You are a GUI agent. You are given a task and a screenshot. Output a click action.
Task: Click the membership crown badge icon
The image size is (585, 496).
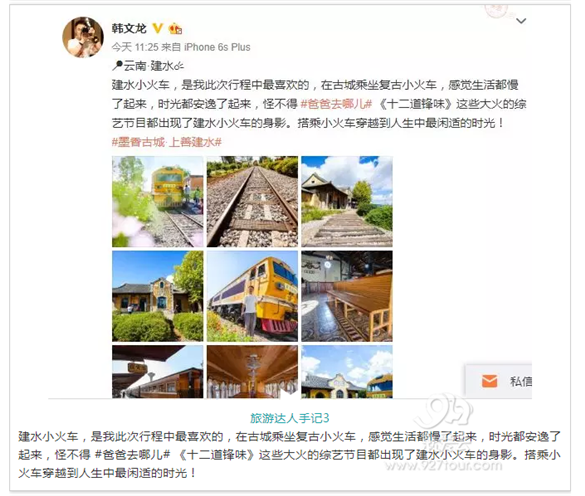pyautogui.click(x=175, y=28)
